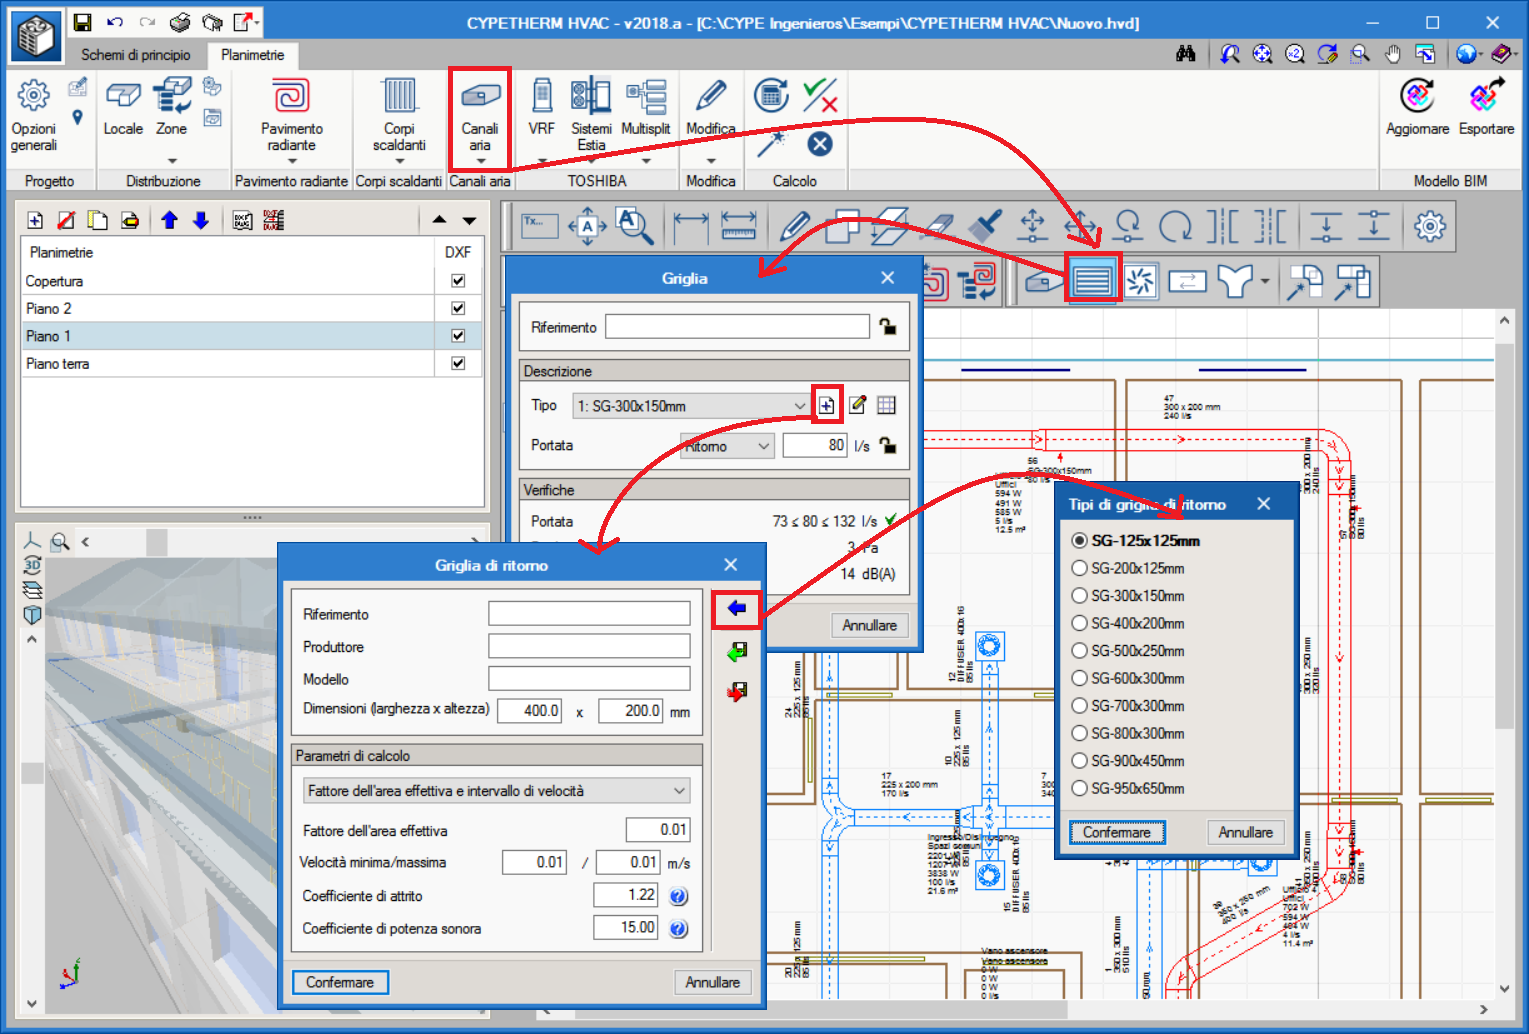Viewport: 1529px width, 1034px height.
Task: Expand Multisplit dropdown arrow
Action: 646,160
